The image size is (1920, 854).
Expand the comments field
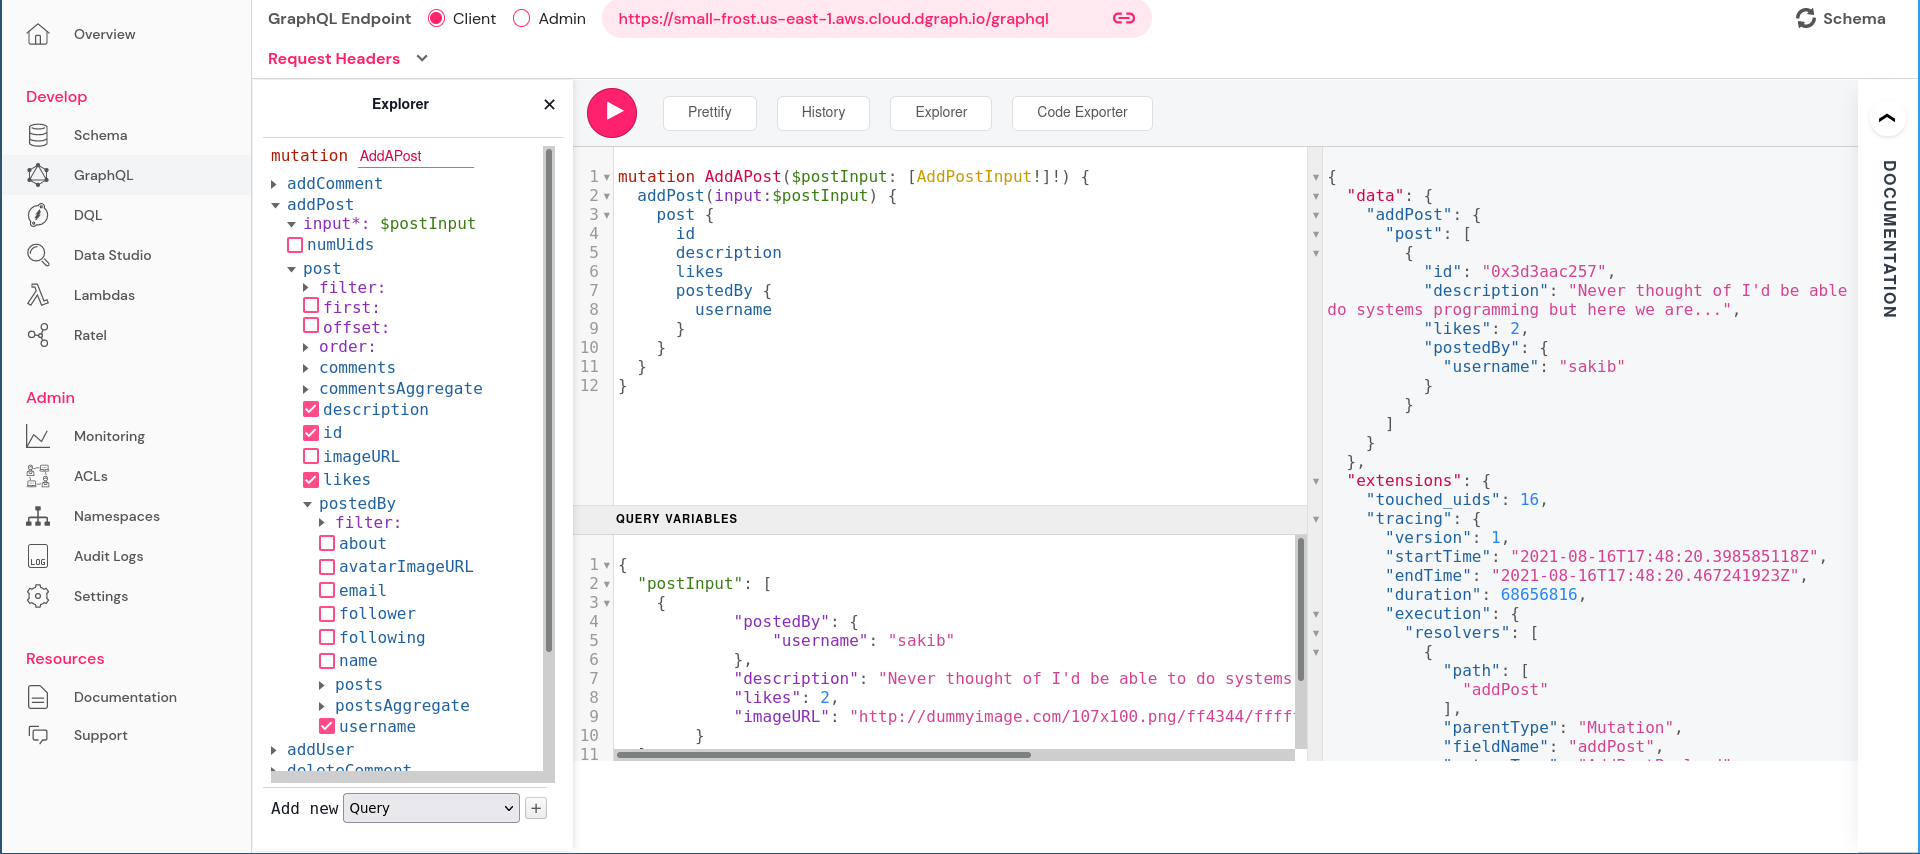(x=306, y=368)
